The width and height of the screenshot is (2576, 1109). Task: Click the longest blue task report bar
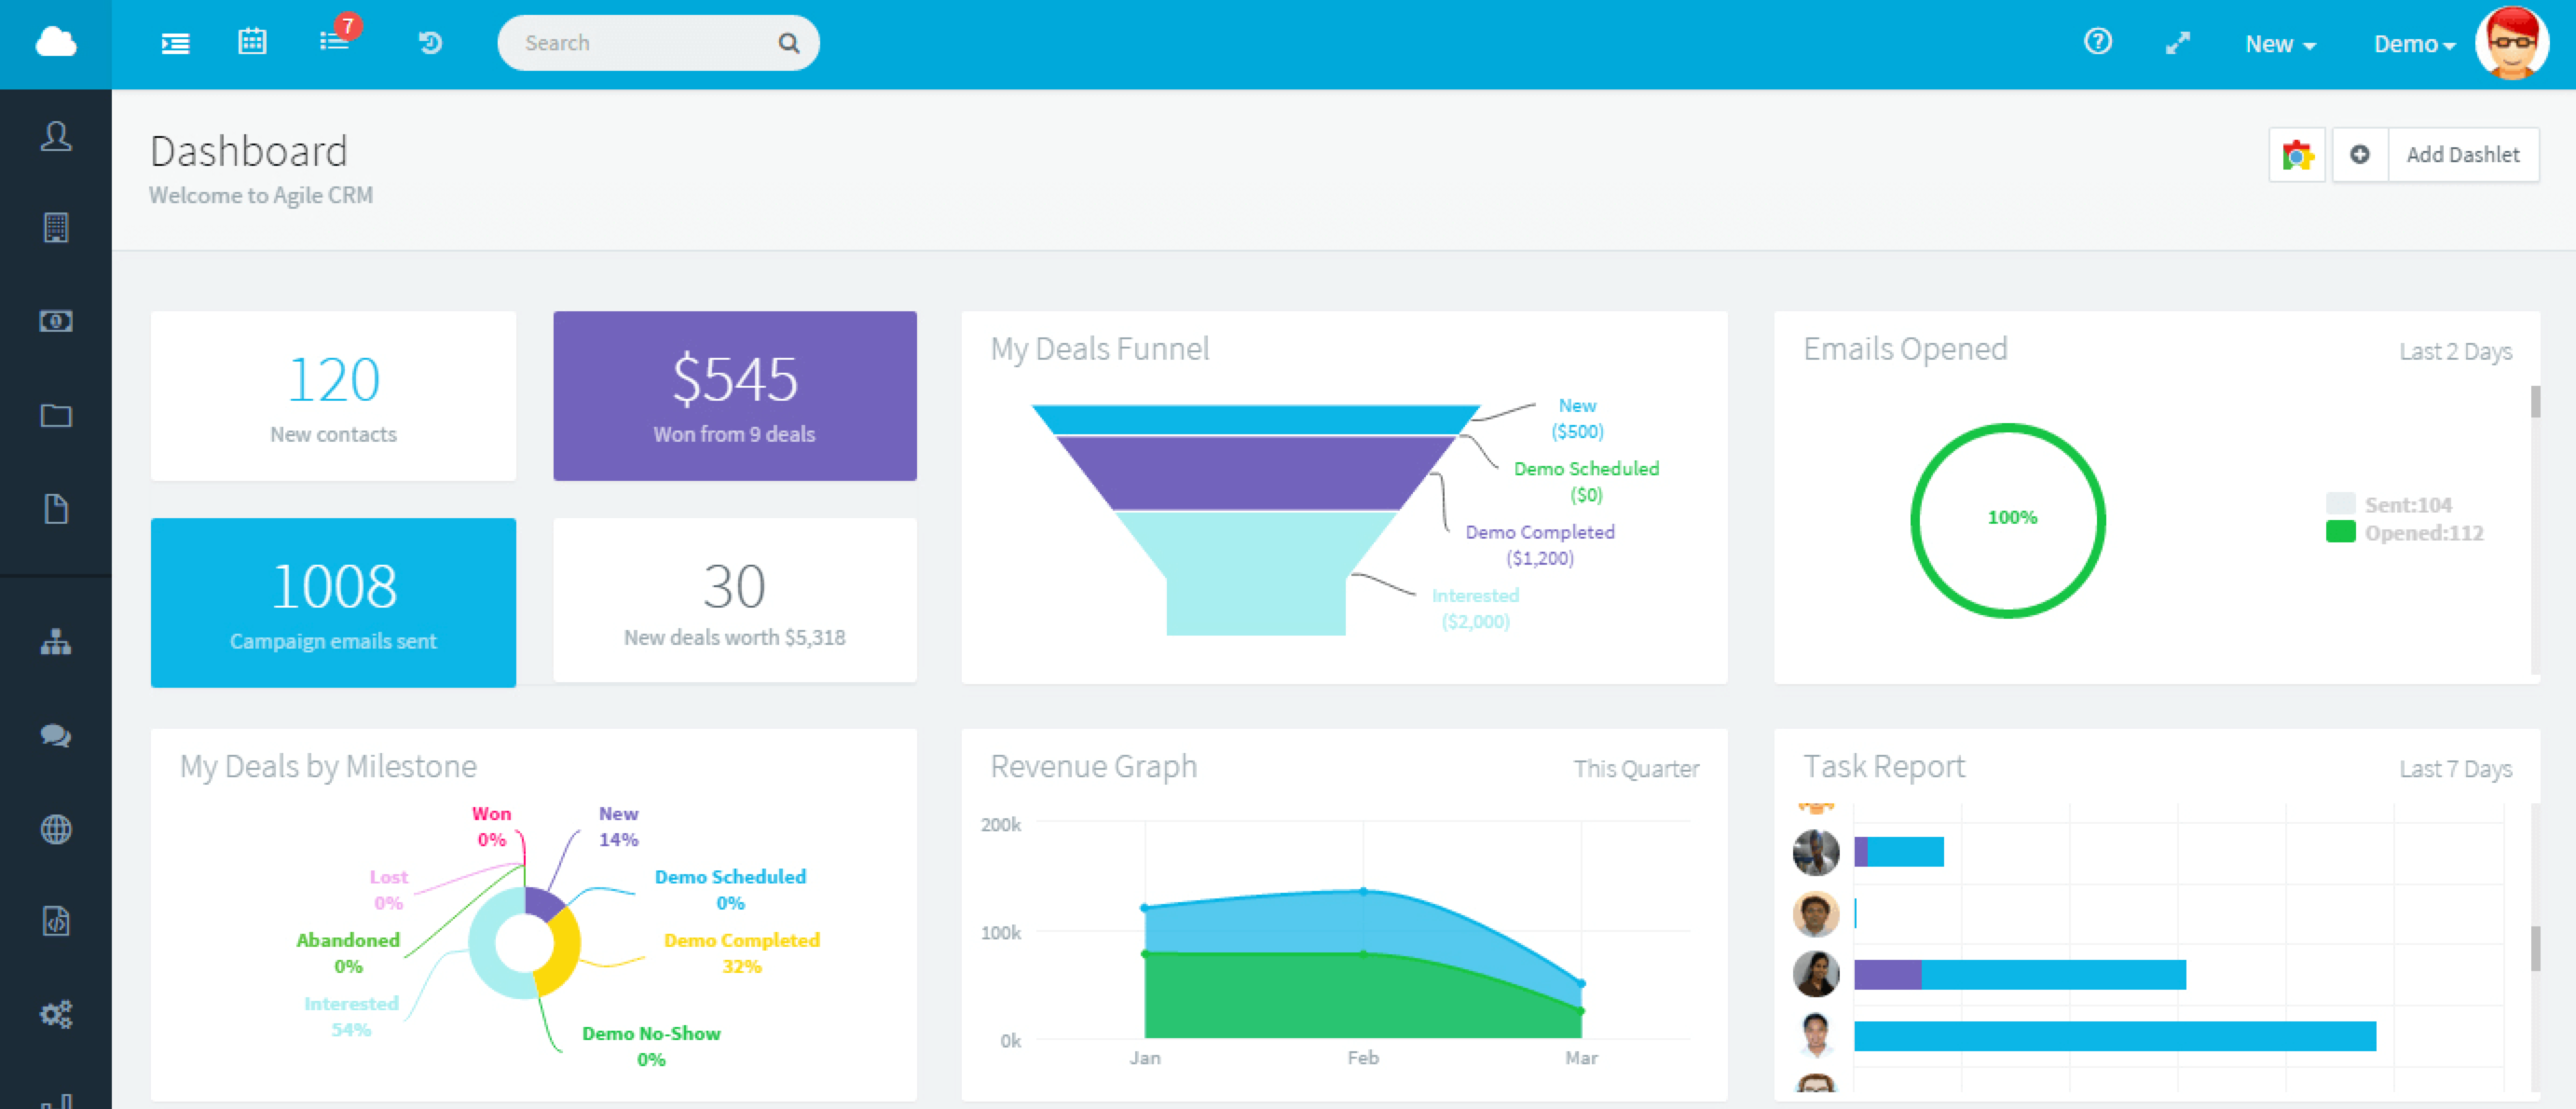pyautogui.click(x=2114, y=1036)
